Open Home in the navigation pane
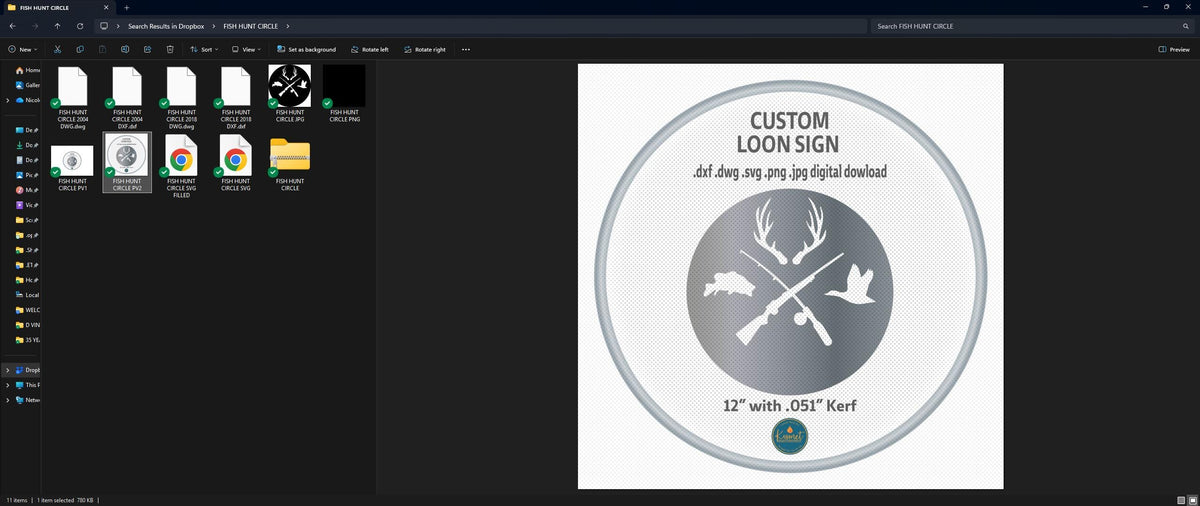This screenshot has height=506, width=1200. point(28,70)
